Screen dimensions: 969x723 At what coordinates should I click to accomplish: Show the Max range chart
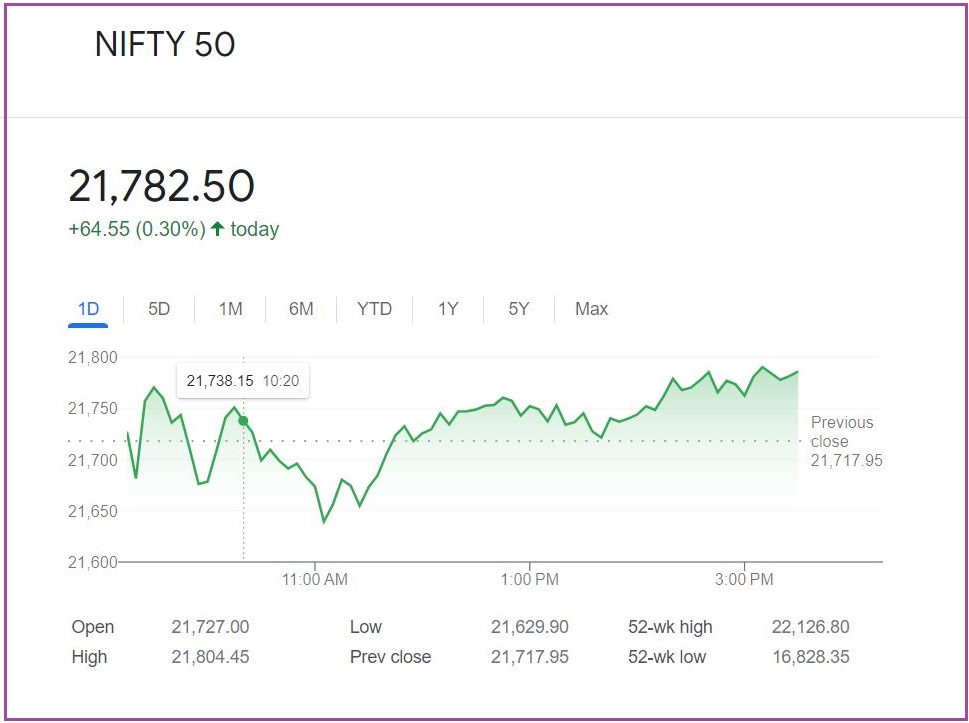(x=591, y=309)
